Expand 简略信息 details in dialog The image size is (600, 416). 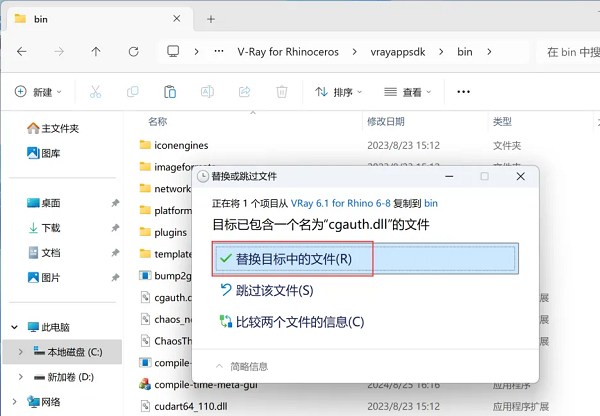click(243, 366)
